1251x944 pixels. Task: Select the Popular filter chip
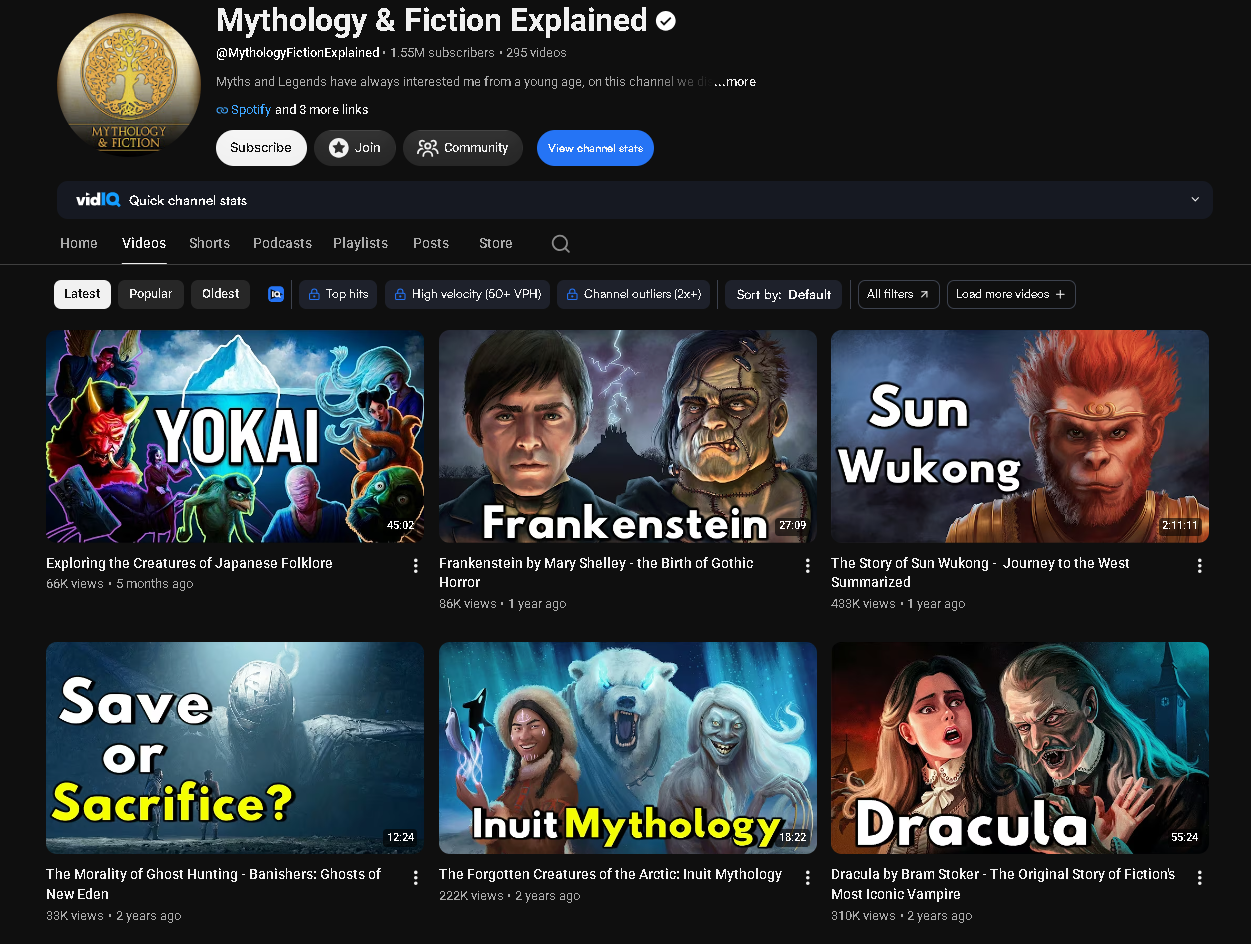tap(151, 294)
